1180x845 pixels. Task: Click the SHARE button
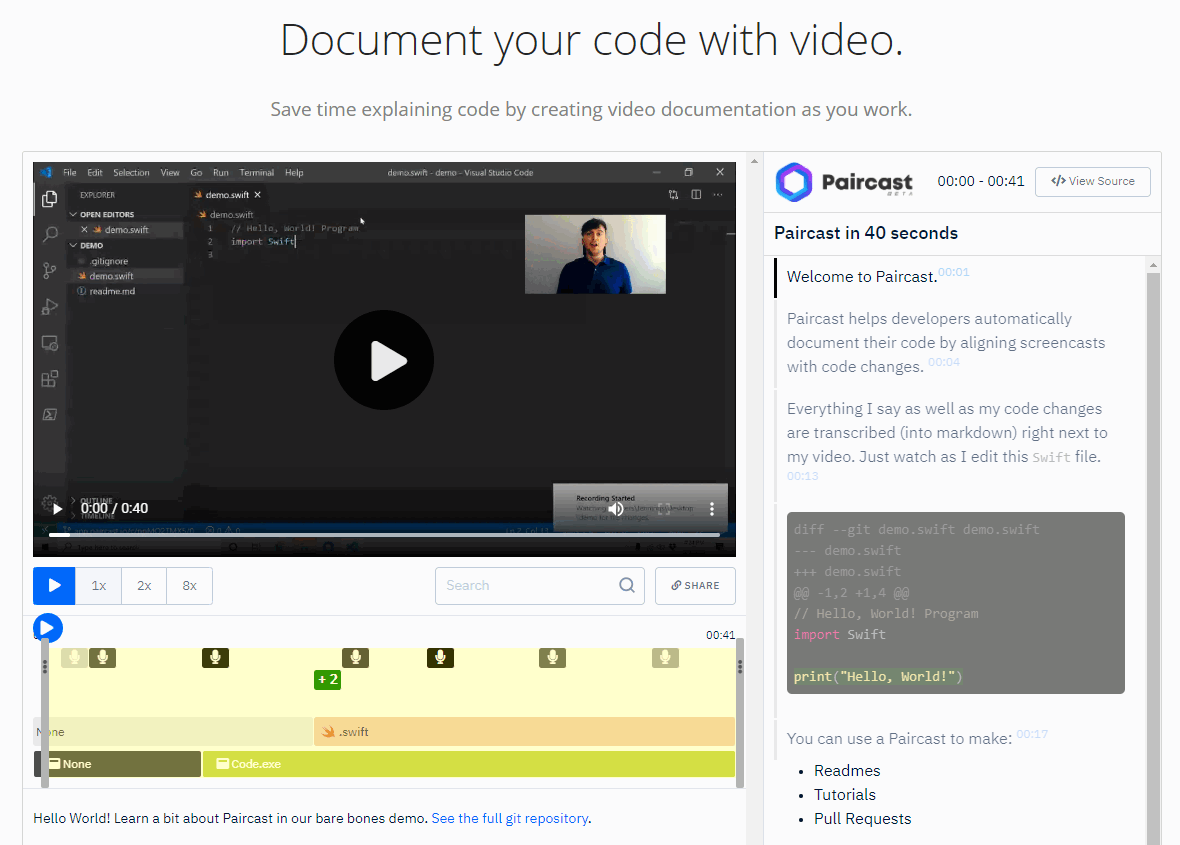(x=695, y=585)
